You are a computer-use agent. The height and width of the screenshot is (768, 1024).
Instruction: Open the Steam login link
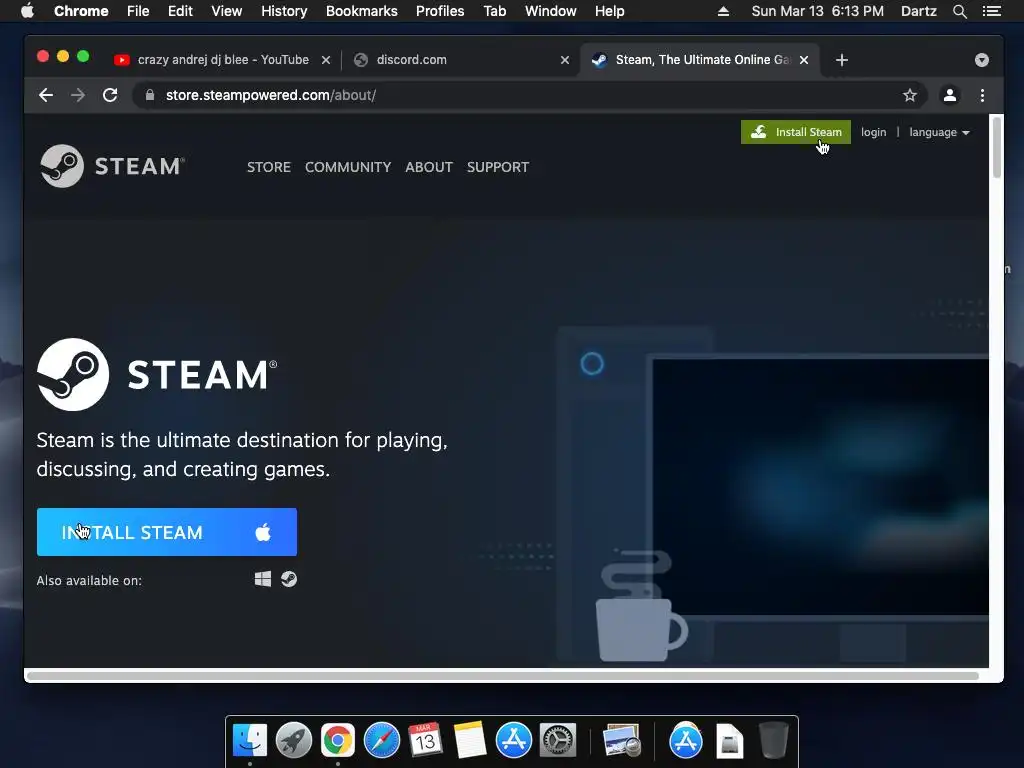[x=873, y=132]
